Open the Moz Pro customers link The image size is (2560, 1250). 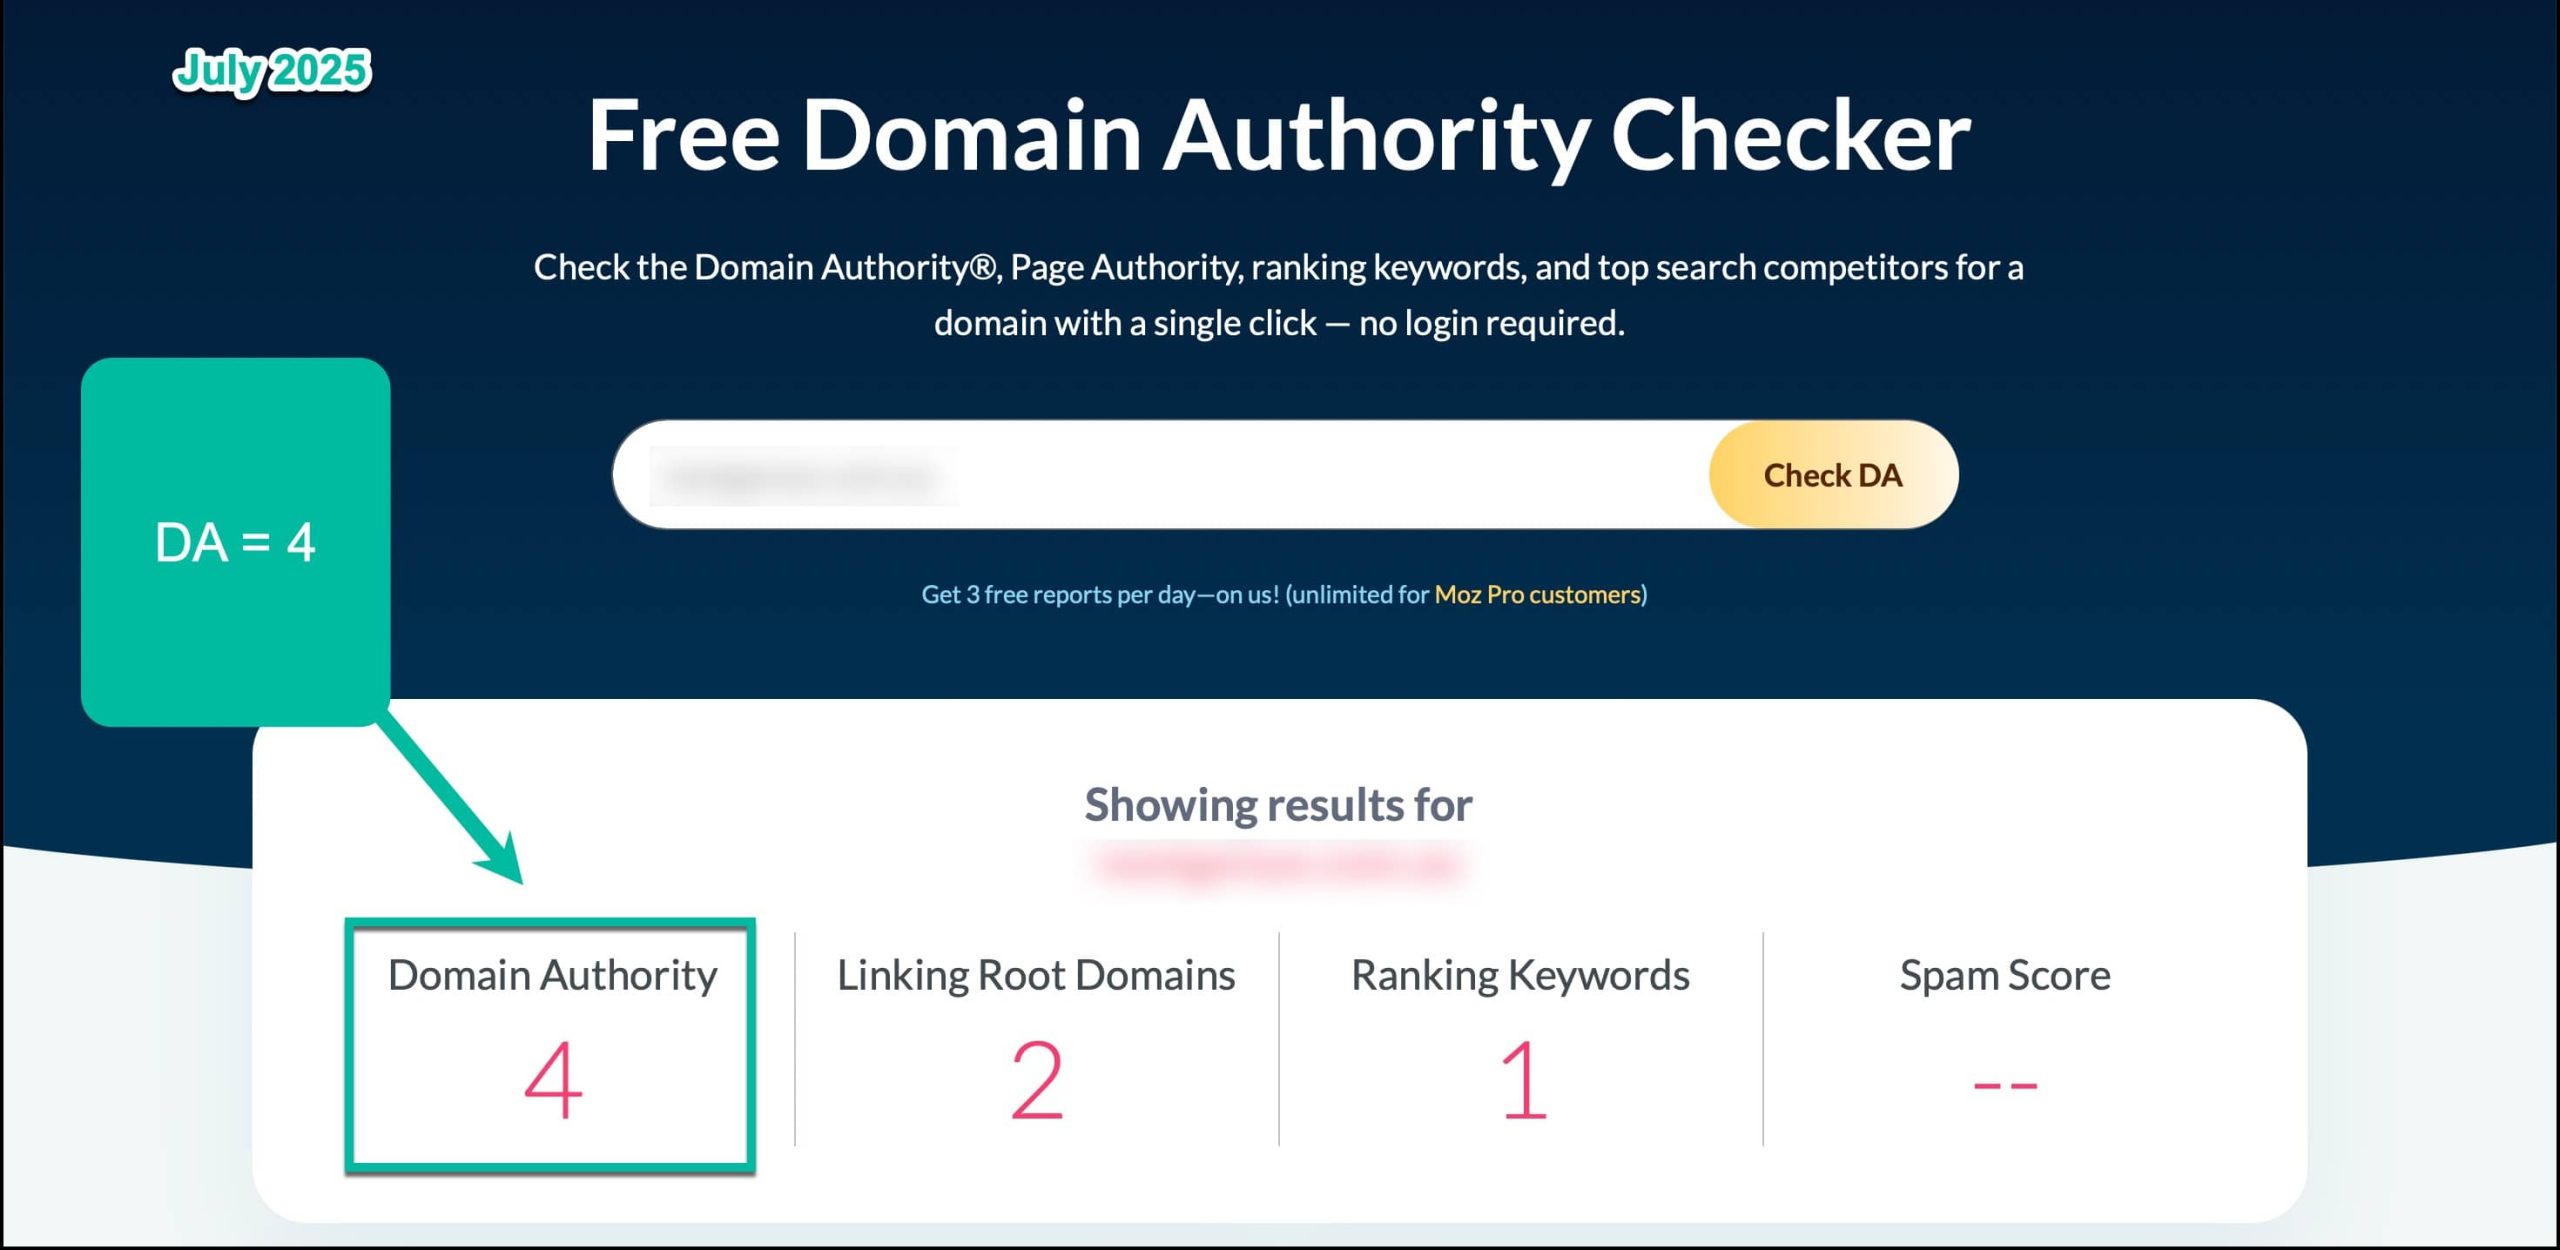click(1538, 595)
